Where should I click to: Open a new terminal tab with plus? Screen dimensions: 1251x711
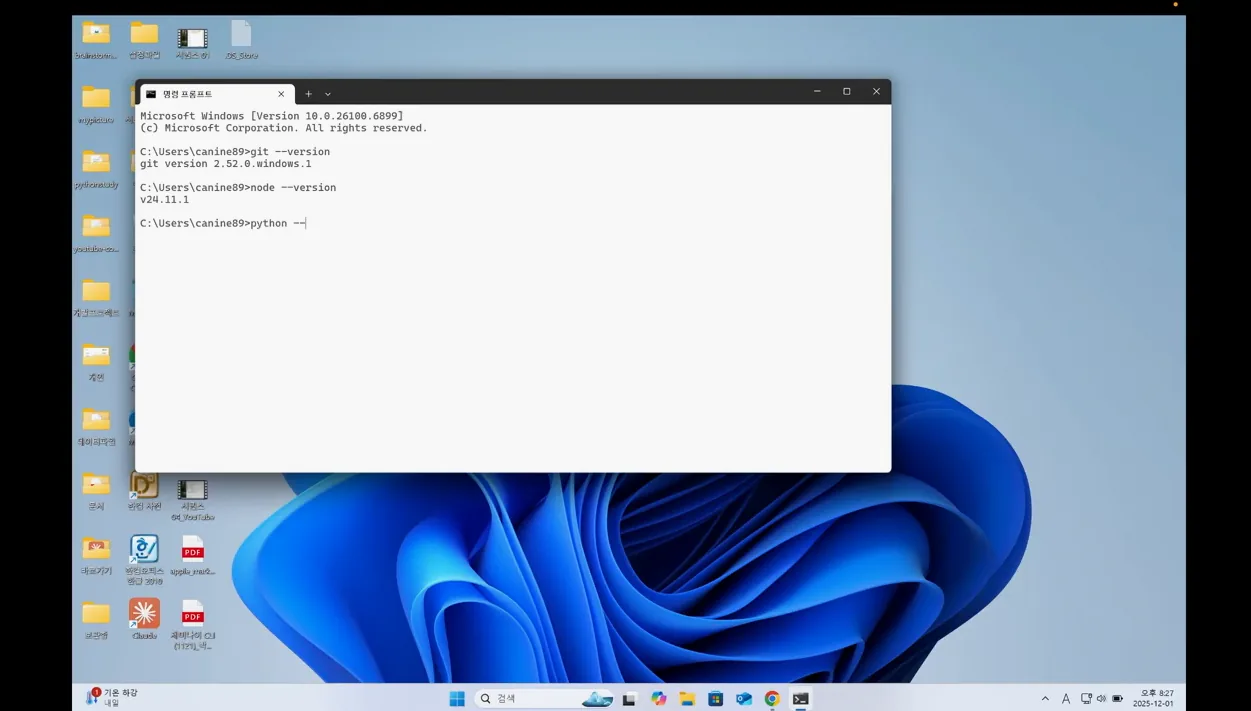(308, 94)
